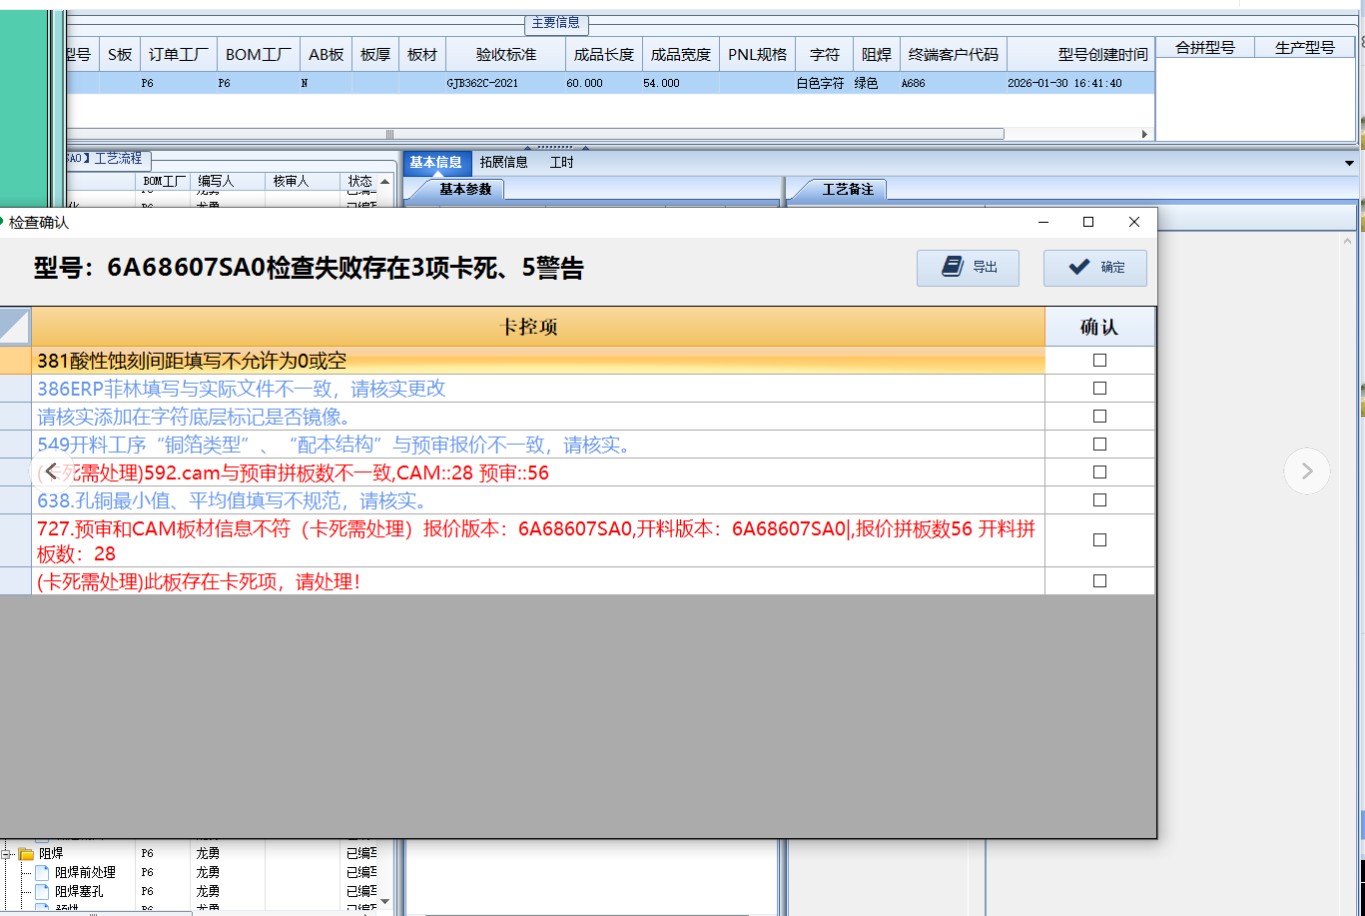This screenshot has height=916, width=1365.
Task: Tick confirm checkbox for 592.cam拼板数 row
Action: point(1100,472)
